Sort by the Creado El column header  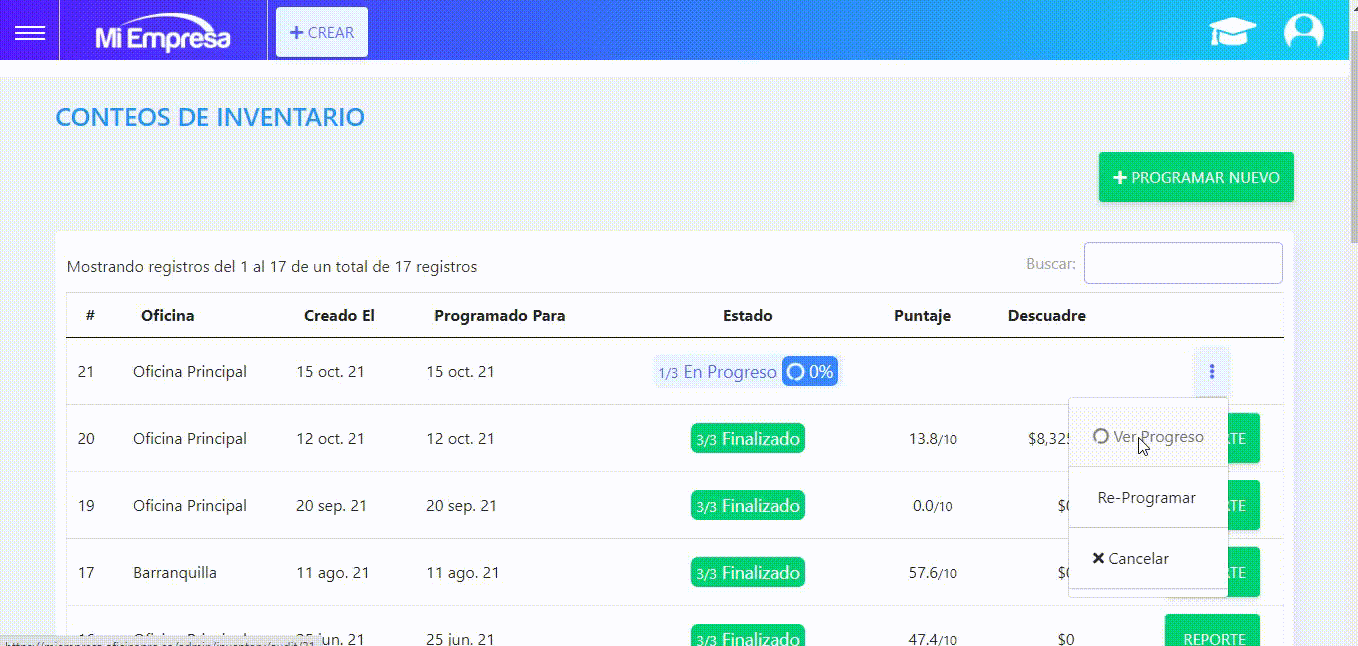tap(339, 316)
